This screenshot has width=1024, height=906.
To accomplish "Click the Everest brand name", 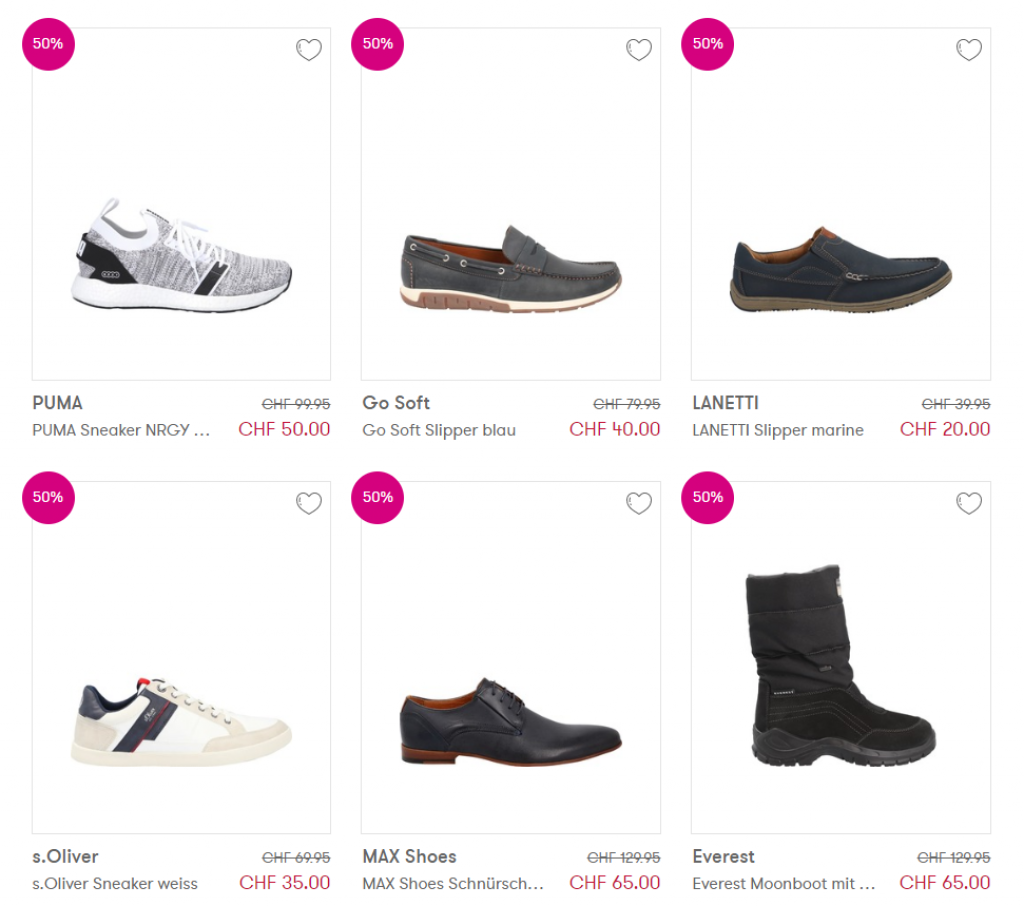I will 723,857.
